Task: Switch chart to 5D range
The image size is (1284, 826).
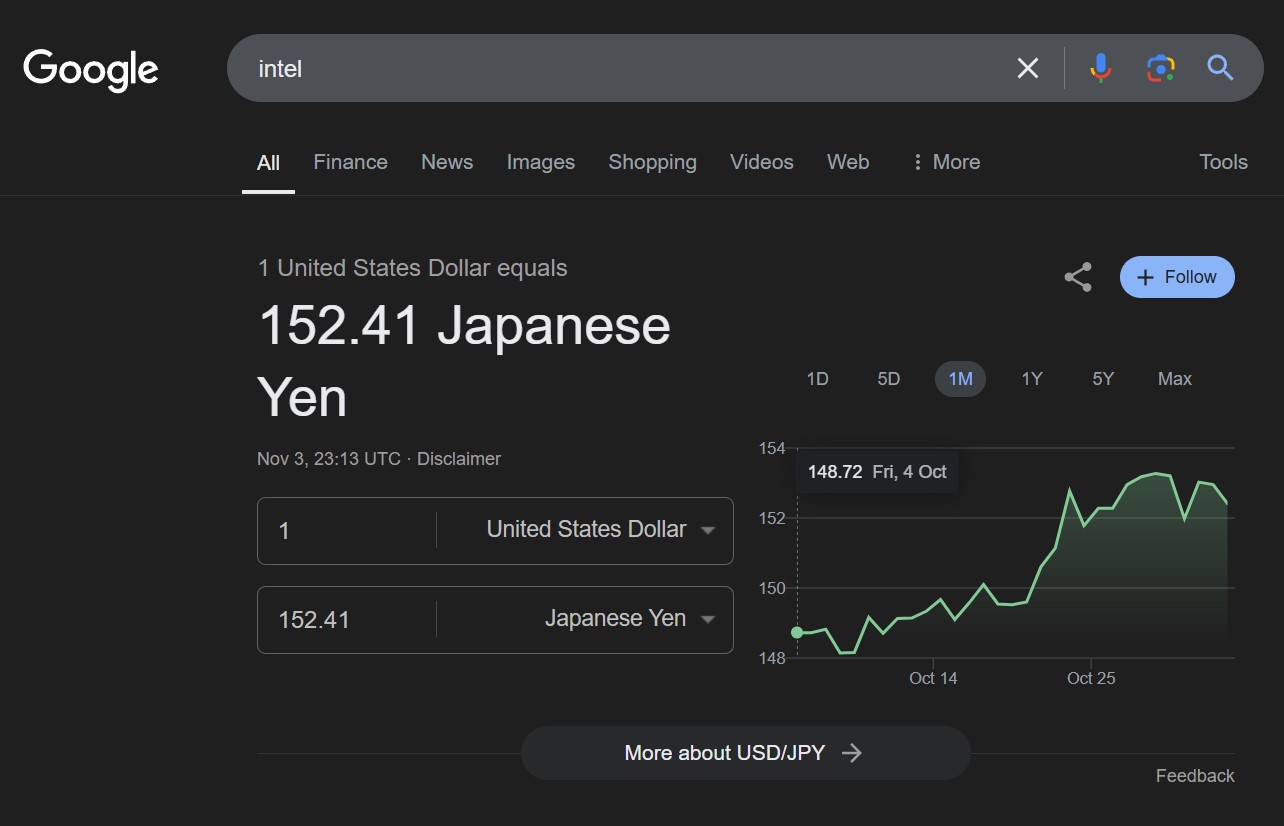Action: pyautogui.click(x=888, y=379)
